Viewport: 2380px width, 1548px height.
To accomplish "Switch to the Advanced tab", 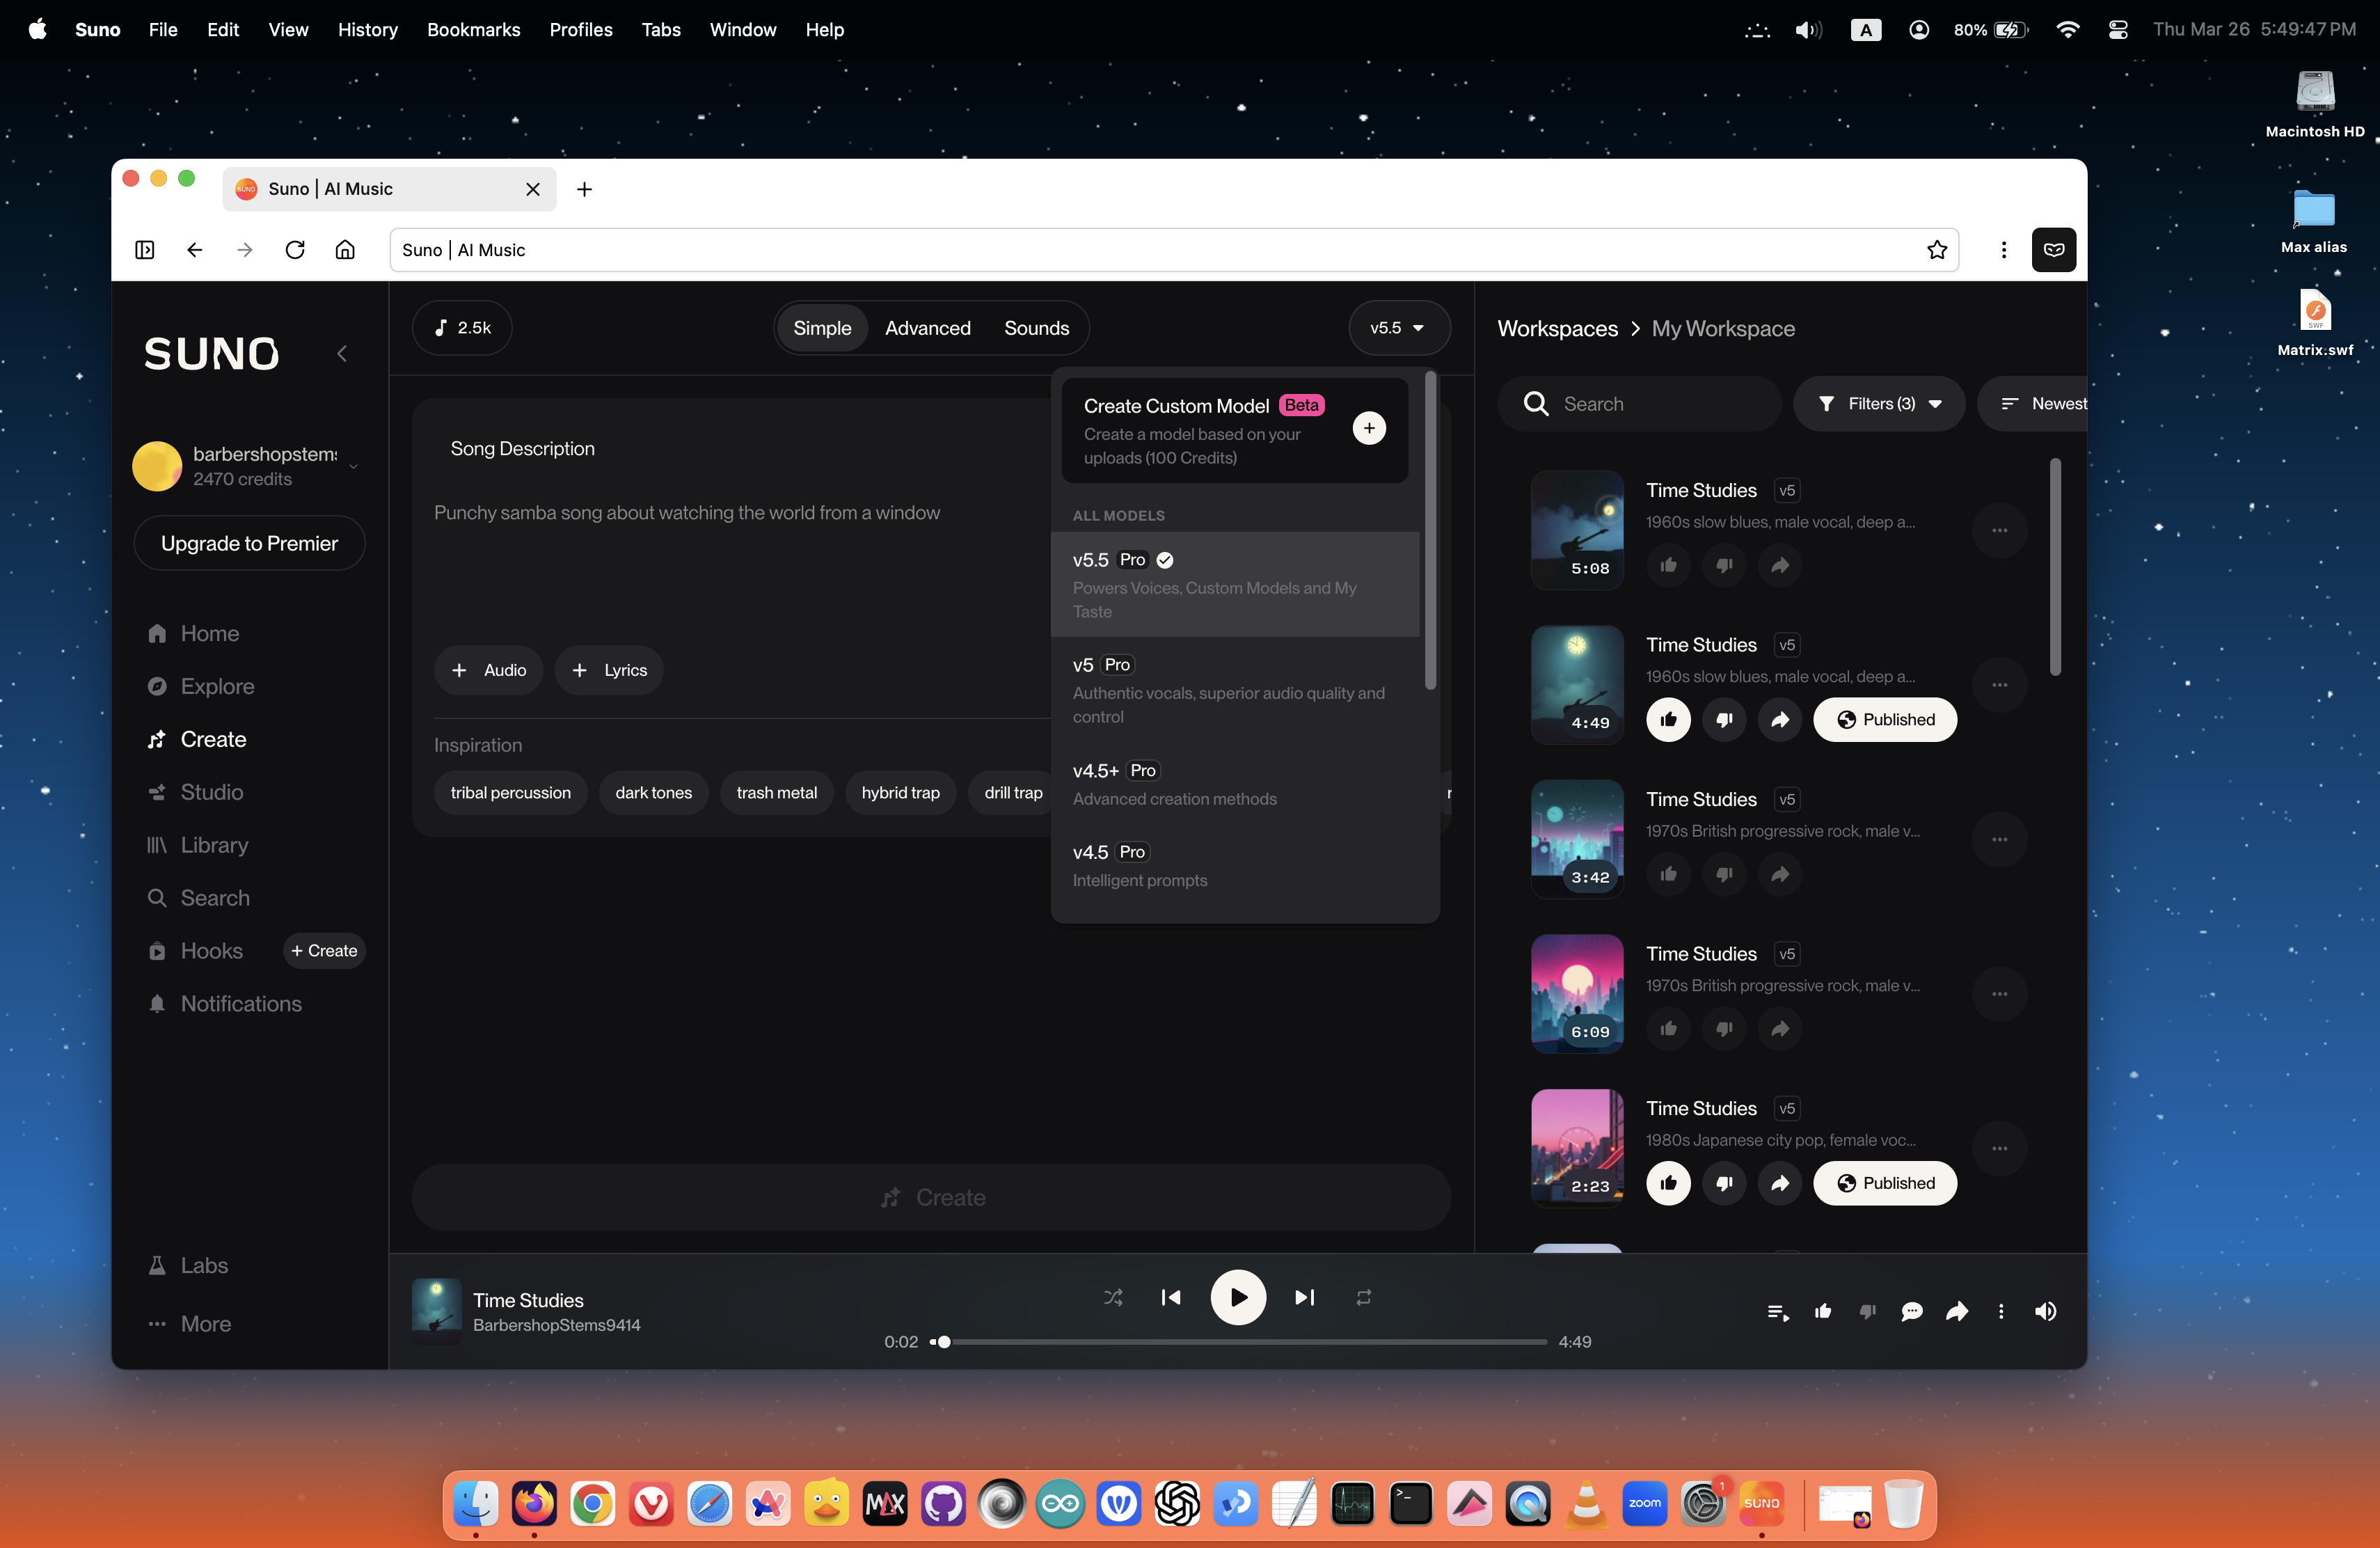I will (927, 328).
